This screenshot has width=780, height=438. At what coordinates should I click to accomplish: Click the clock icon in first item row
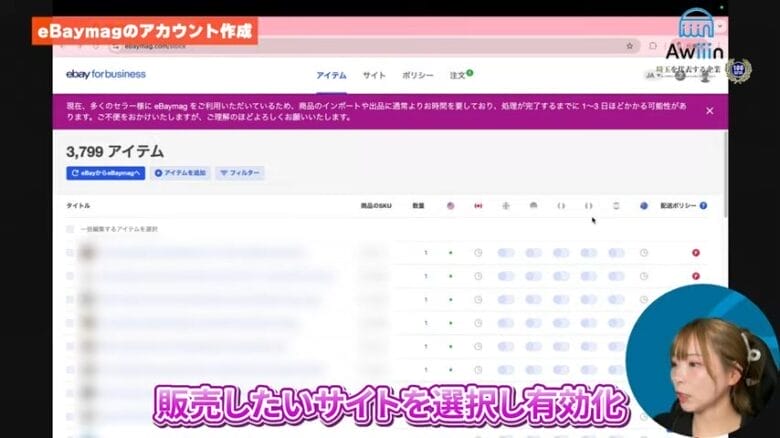point(478,252)
